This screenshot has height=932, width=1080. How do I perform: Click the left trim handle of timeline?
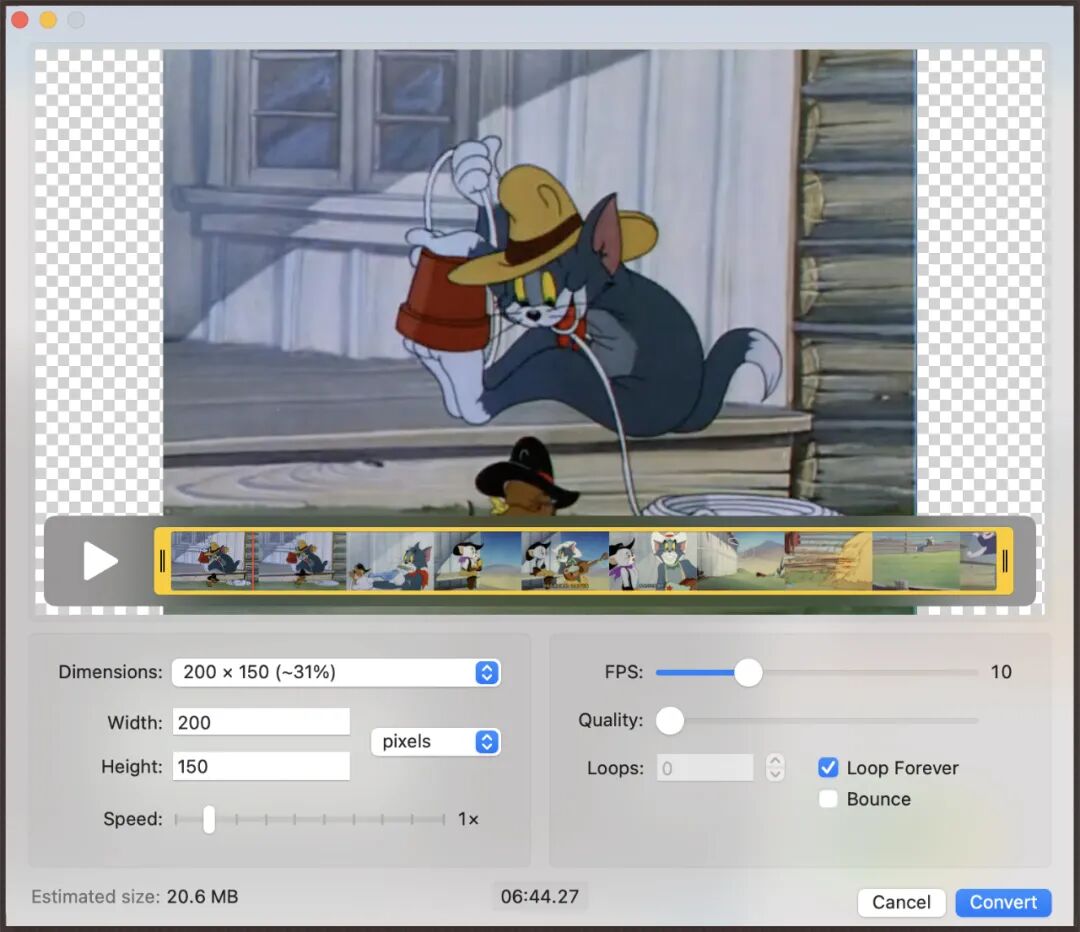[163, 561]
